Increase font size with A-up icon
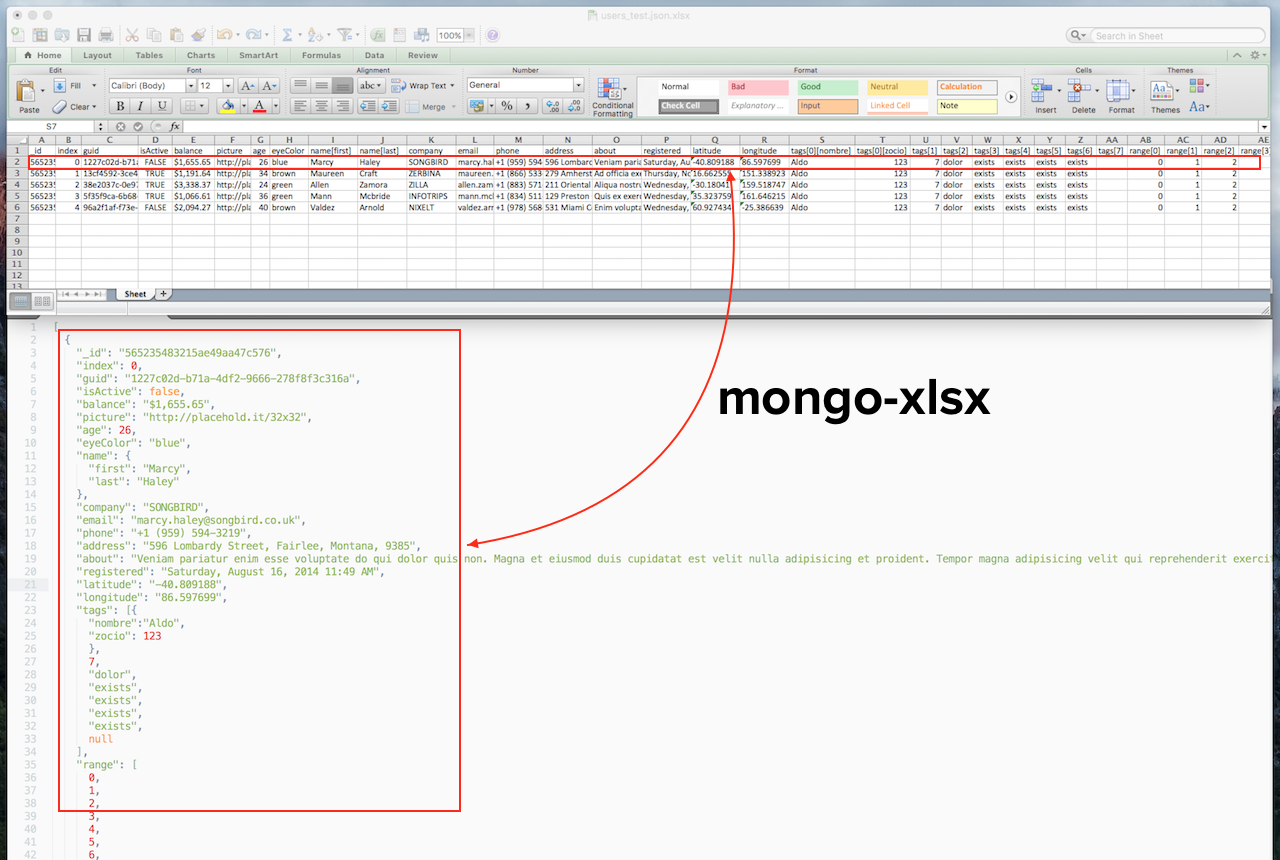Viewport: 1280px width, 860px height. (x=248, y=86)
